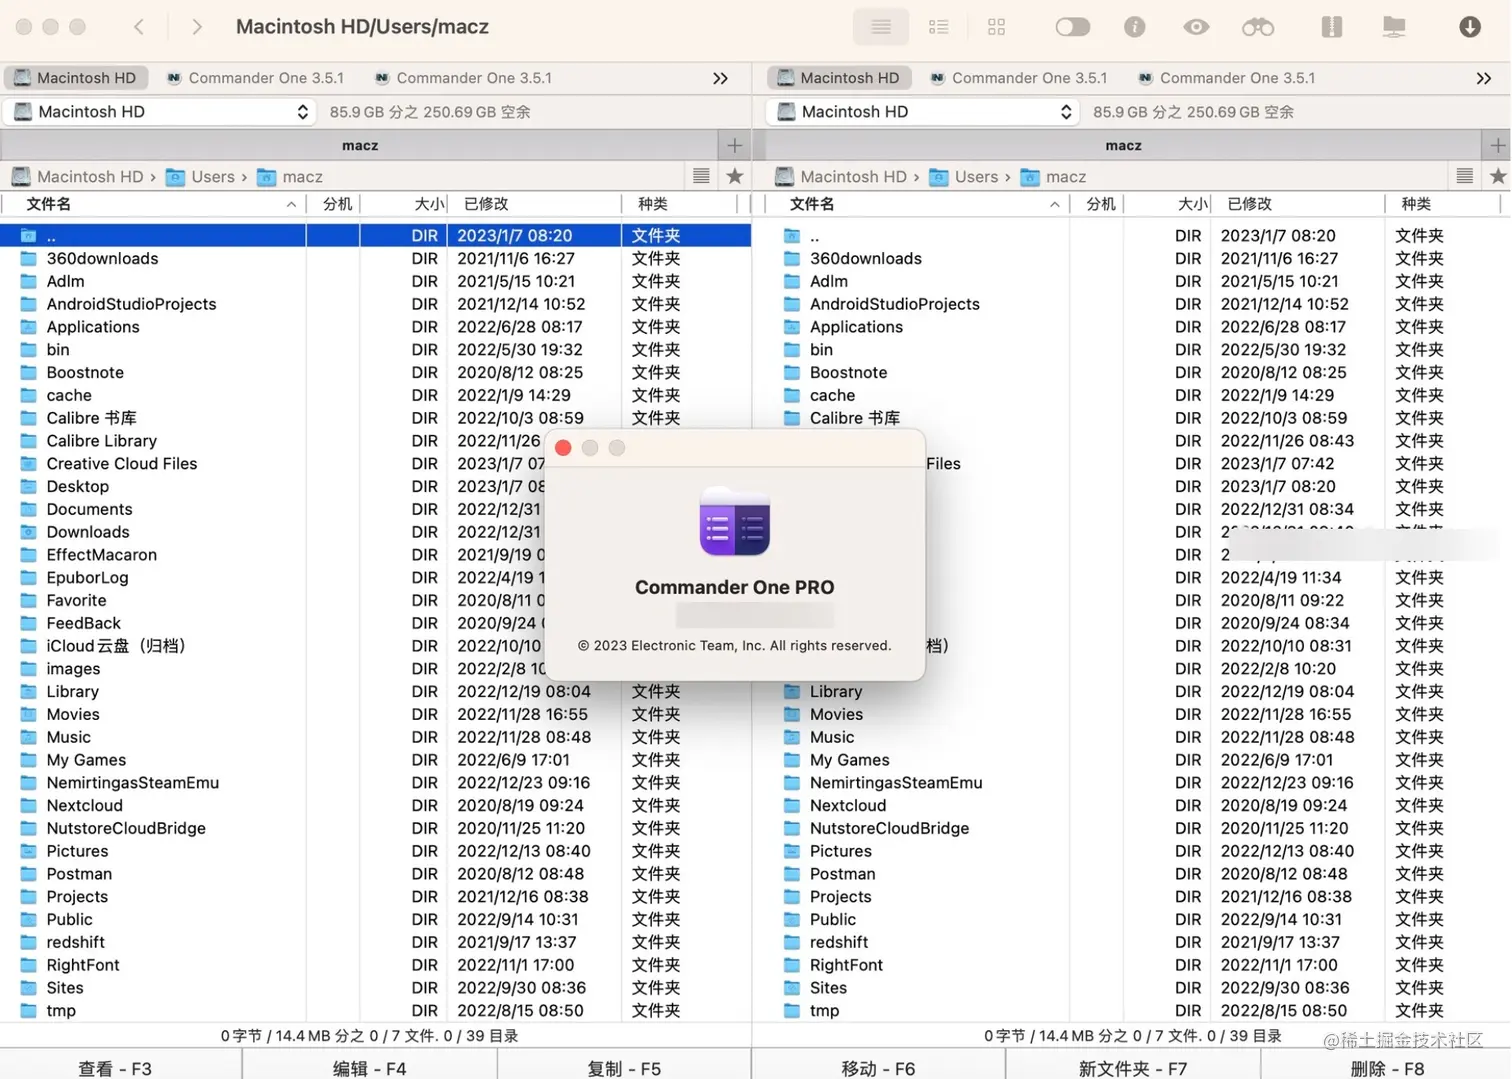The width and height of the screenshot is (1512, 1079).
Task: Sort left pane by 已修改 column
Action: 535,204
